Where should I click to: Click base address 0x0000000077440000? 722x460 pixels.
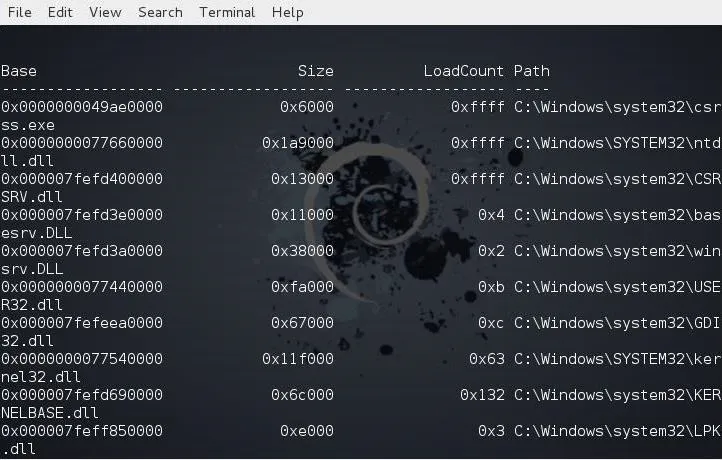pyautogui.click(x=82, y=287)
